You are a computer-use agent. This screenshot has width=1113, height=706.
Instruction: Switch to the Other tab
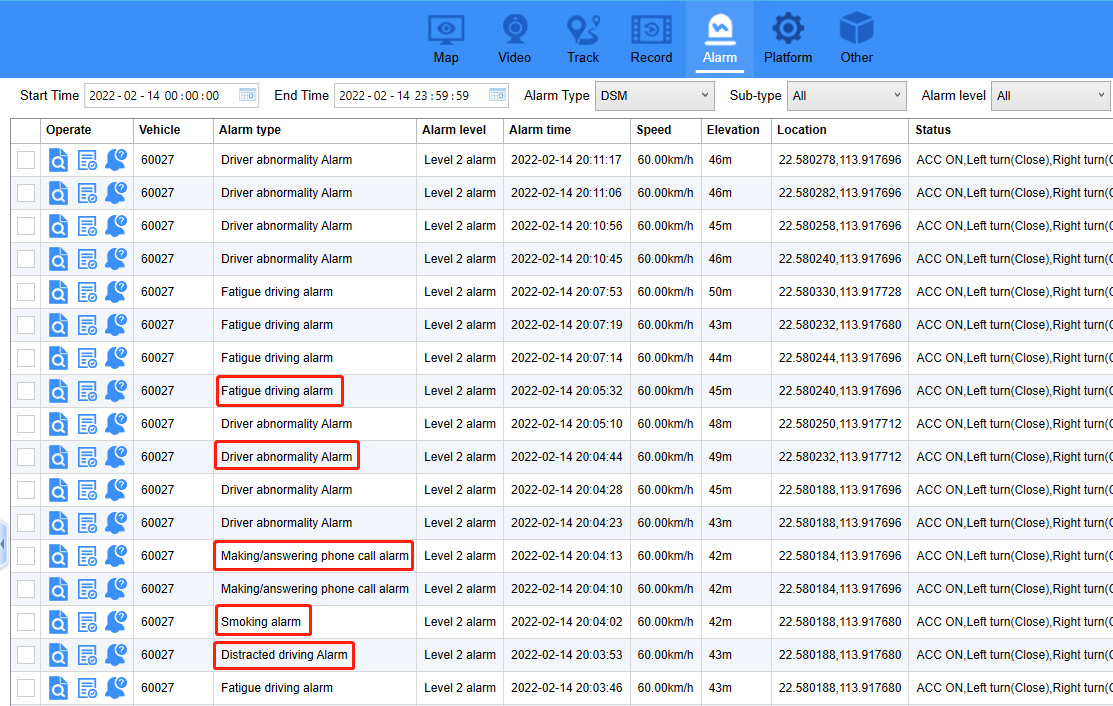pos(857,40)
